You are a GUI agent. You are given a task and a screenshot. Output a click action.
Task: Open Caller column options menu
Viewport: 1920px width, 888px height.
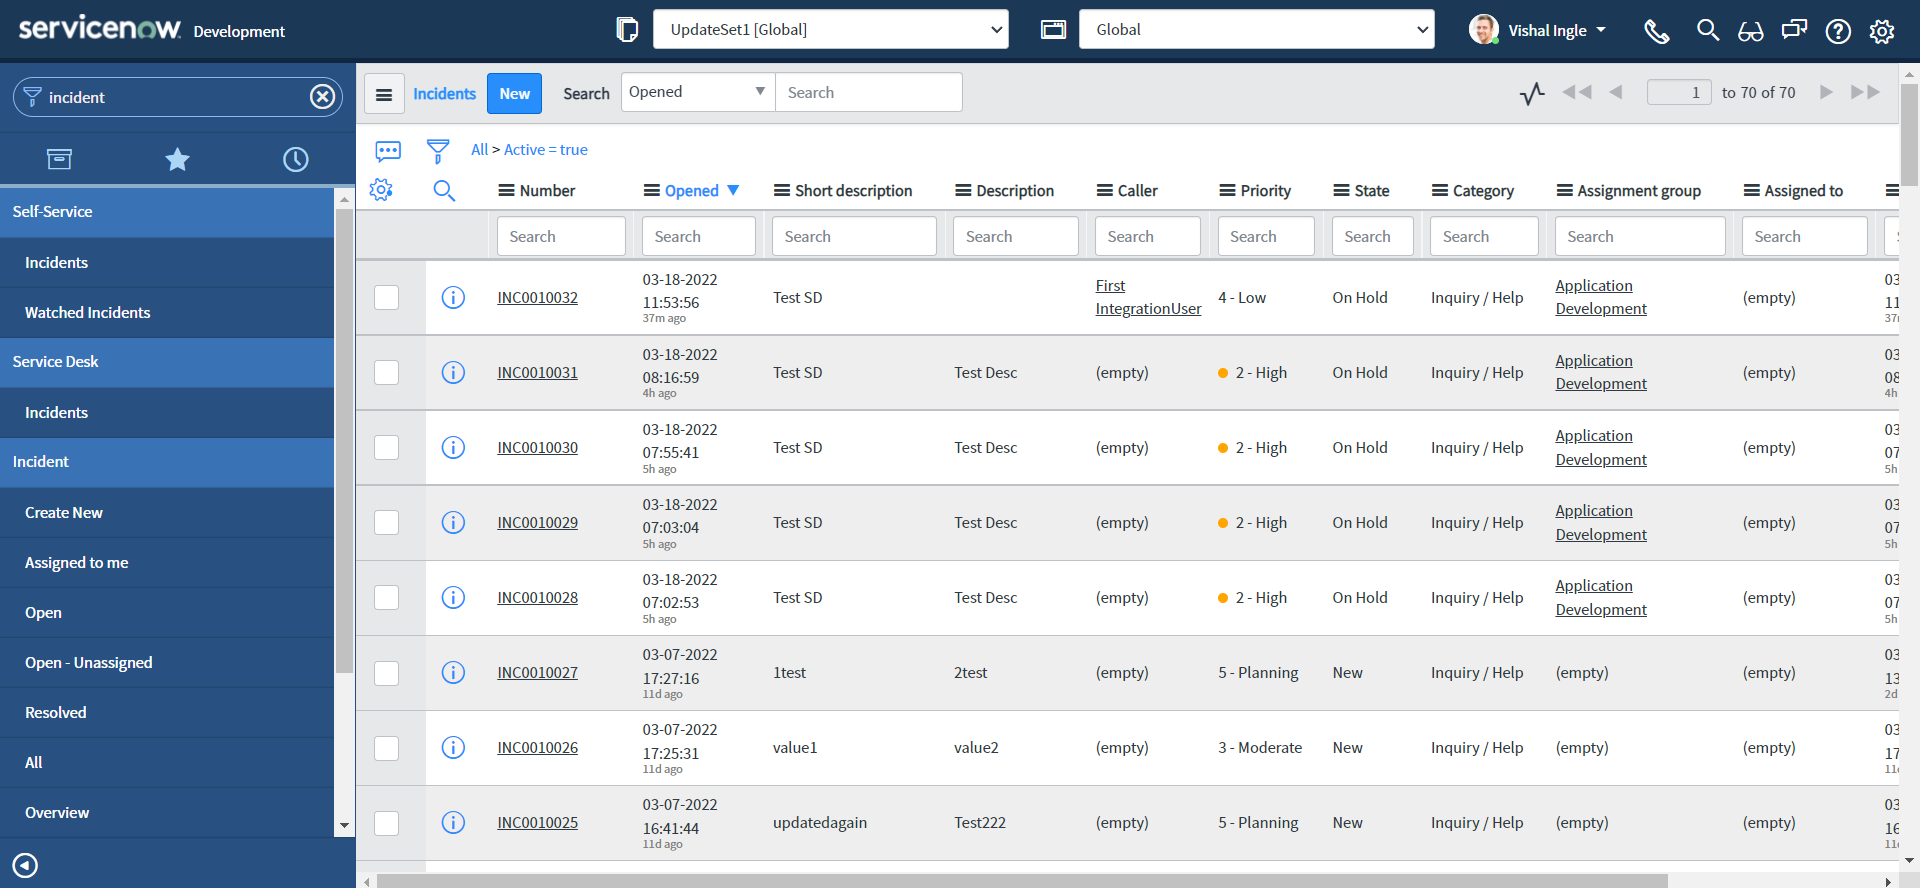(x=1105, y=191)
